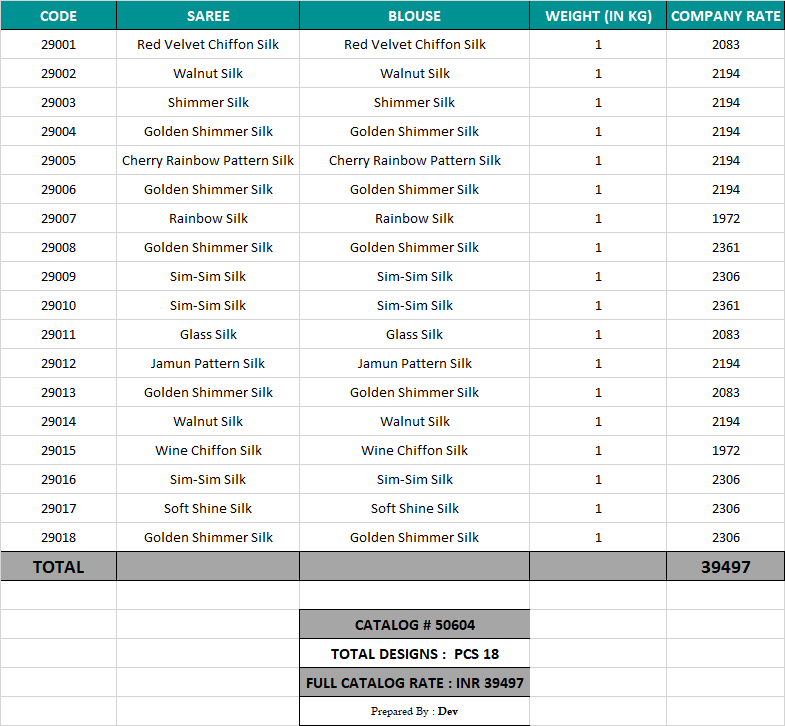Select the Red Velvet Chiffon Silk blouse cell
The width and height of the screenshot is (785, 726).
pos(414,45)
